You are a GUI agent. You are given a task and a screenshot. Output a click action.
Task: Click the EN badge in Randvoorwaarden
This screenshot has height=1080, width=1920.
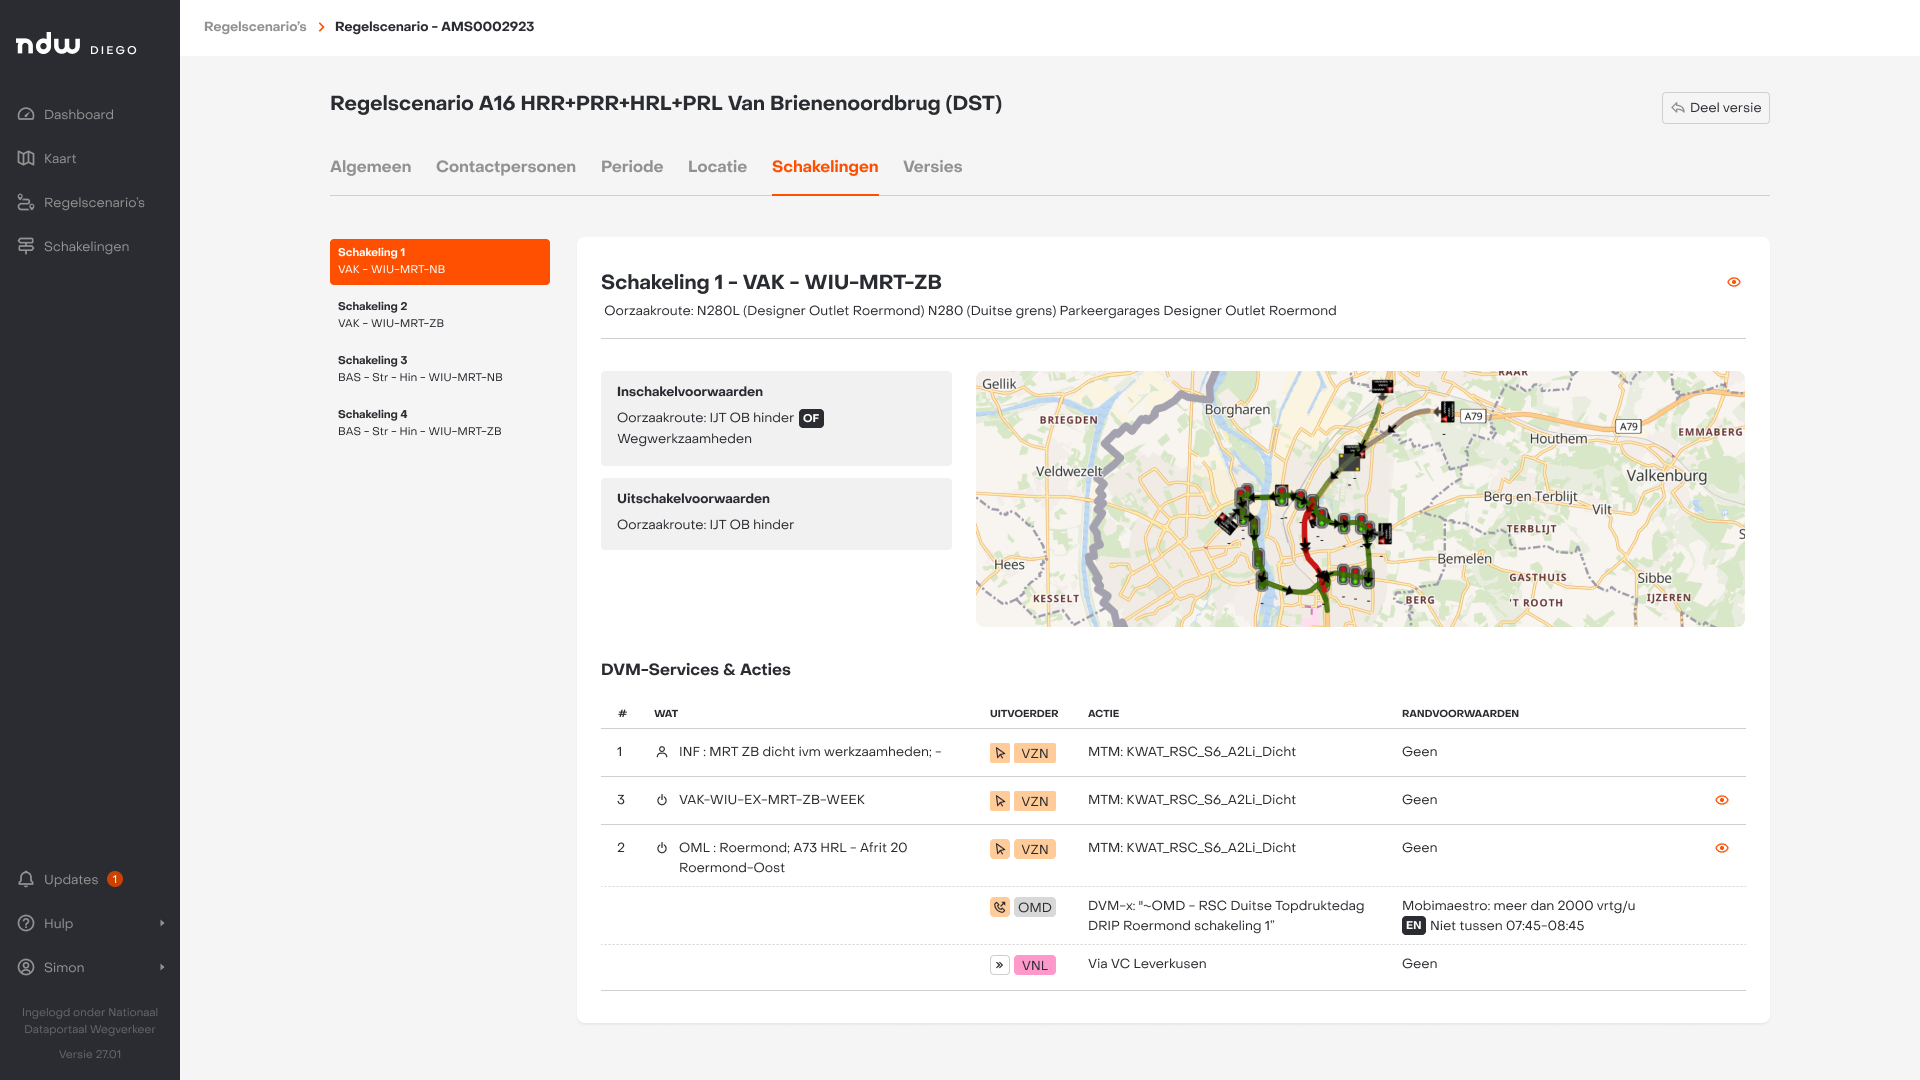point(1414,926)
